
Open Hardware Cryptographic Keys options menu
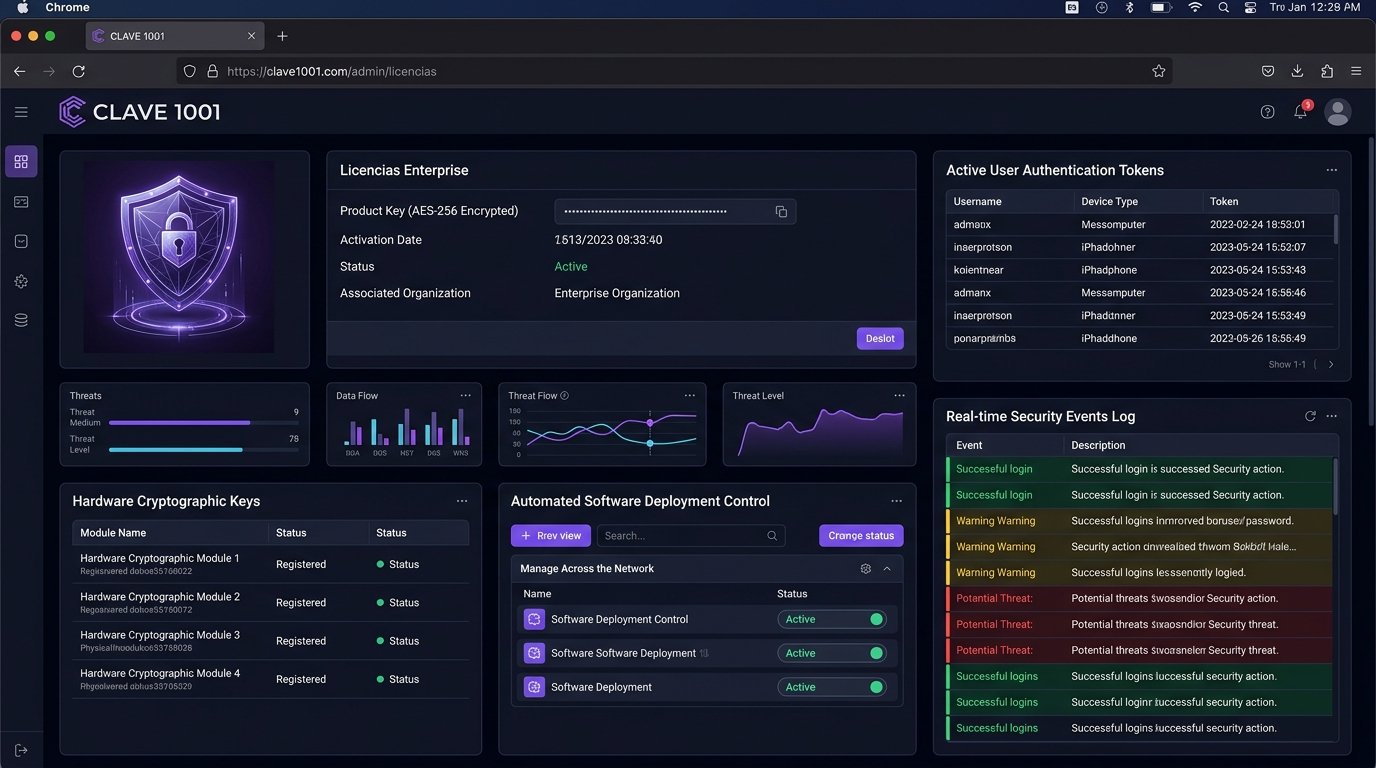pos(462,501)
